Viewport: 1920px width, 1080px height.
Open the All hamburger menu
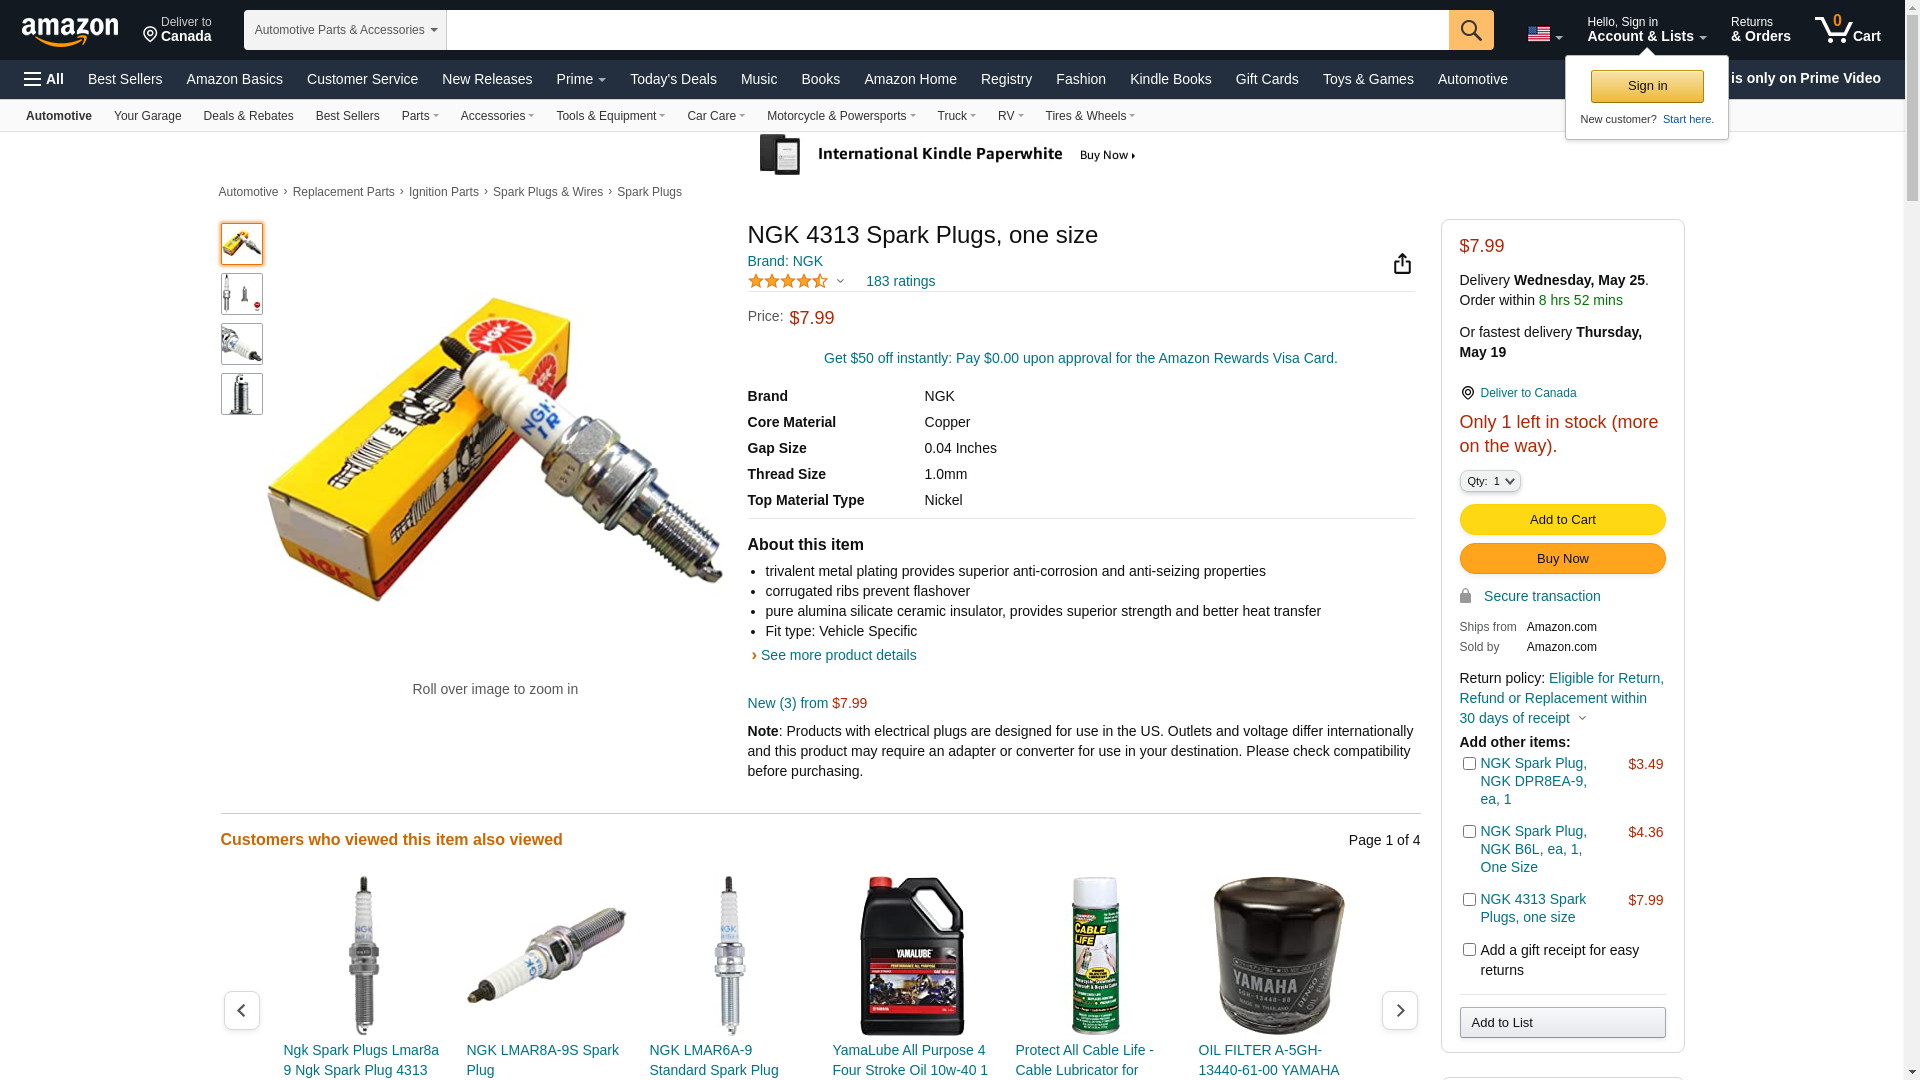point(44,79)
